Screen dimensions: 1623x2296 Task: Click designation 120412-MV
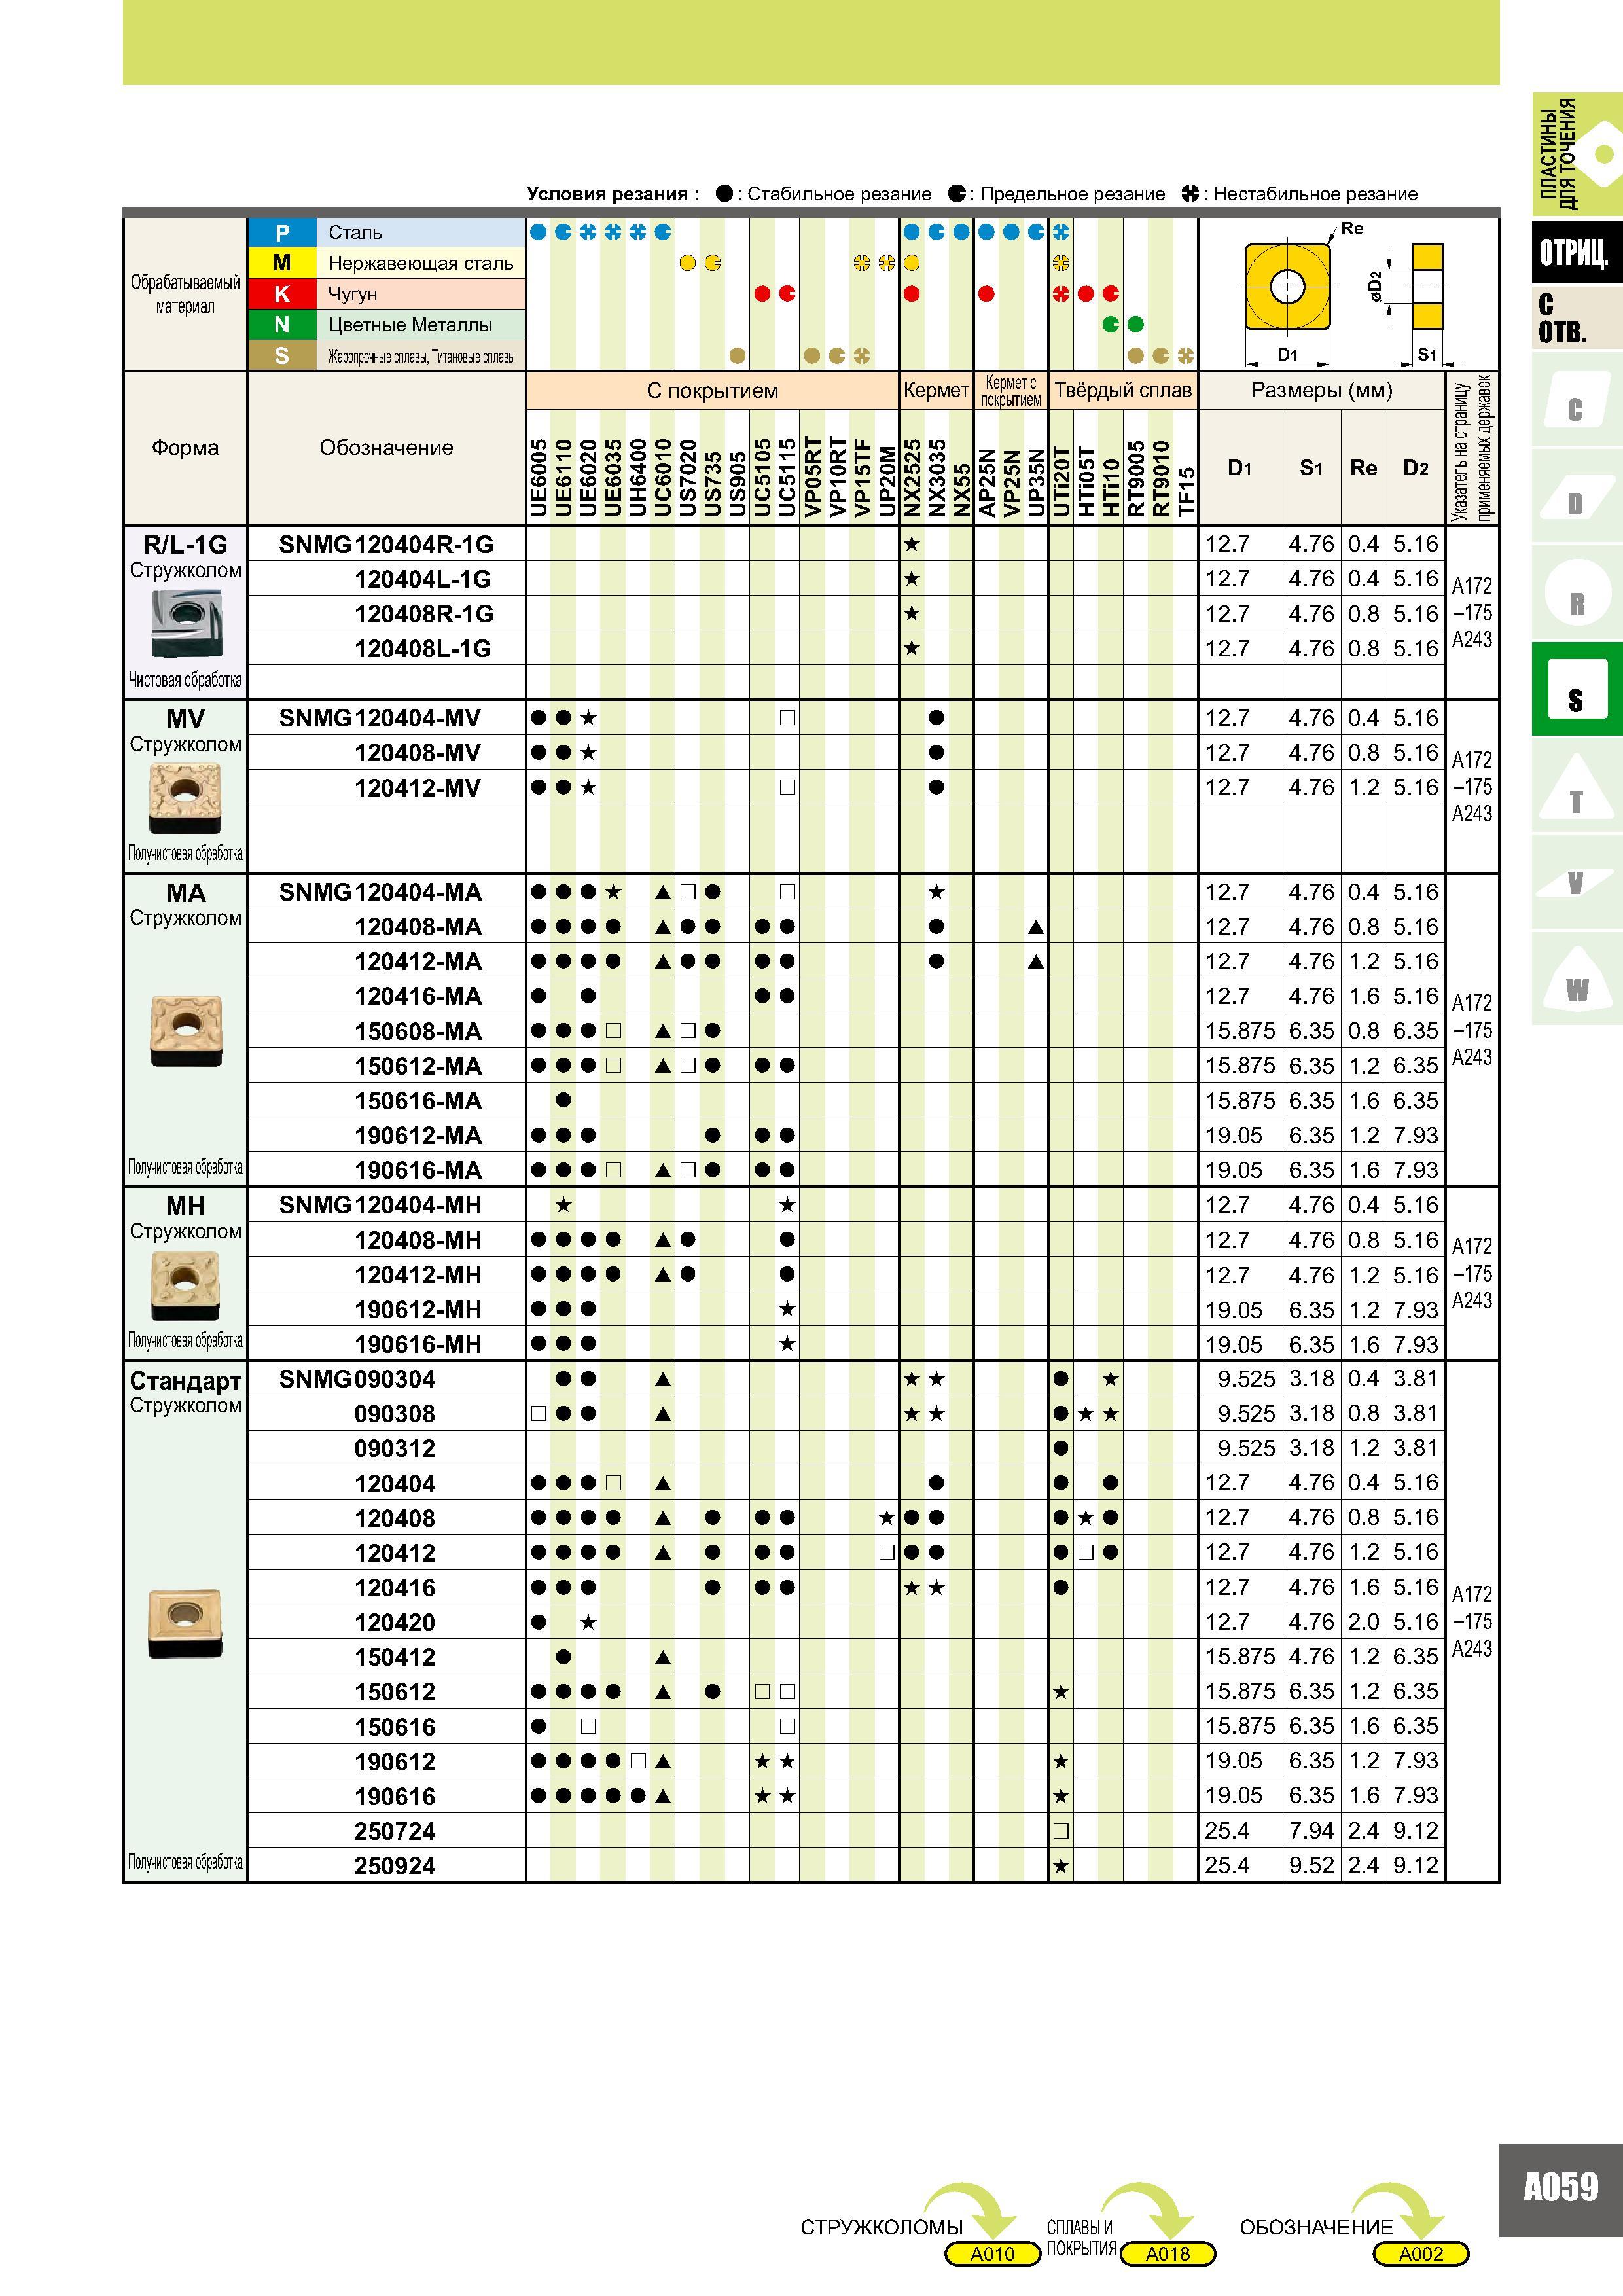coord(417,788)
